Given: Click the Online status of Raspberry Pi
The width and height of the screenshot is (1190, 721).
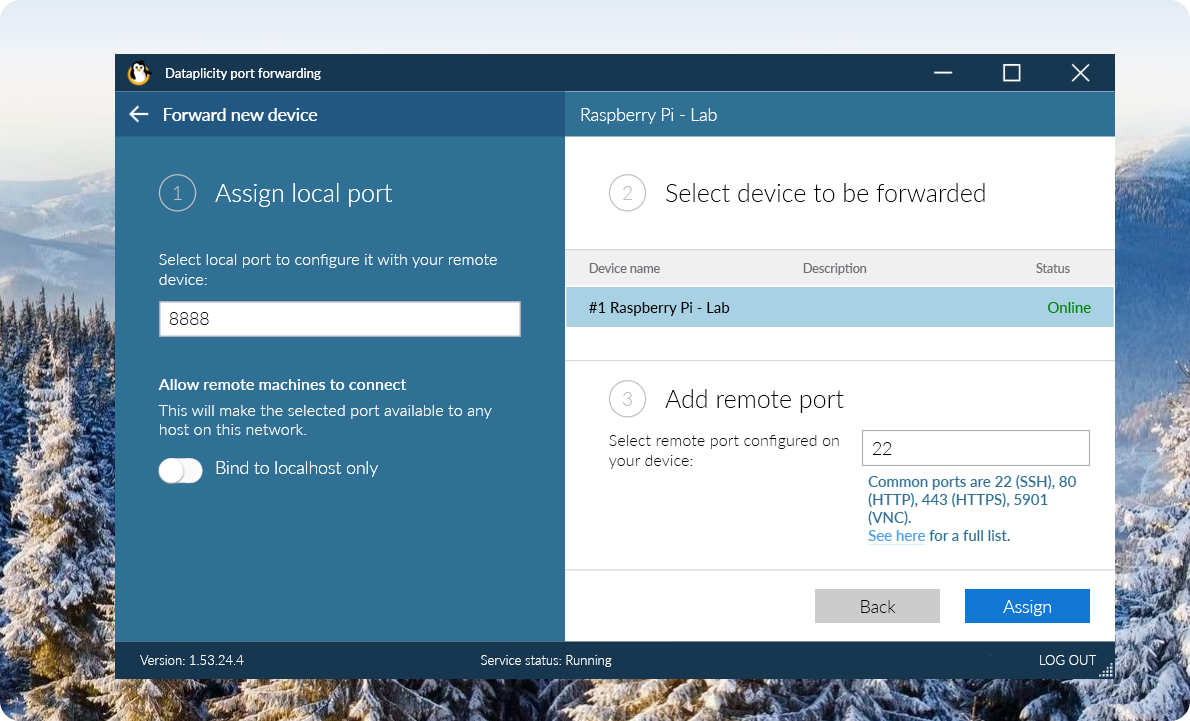Looking at the screenshot, I should (1069, 307).
